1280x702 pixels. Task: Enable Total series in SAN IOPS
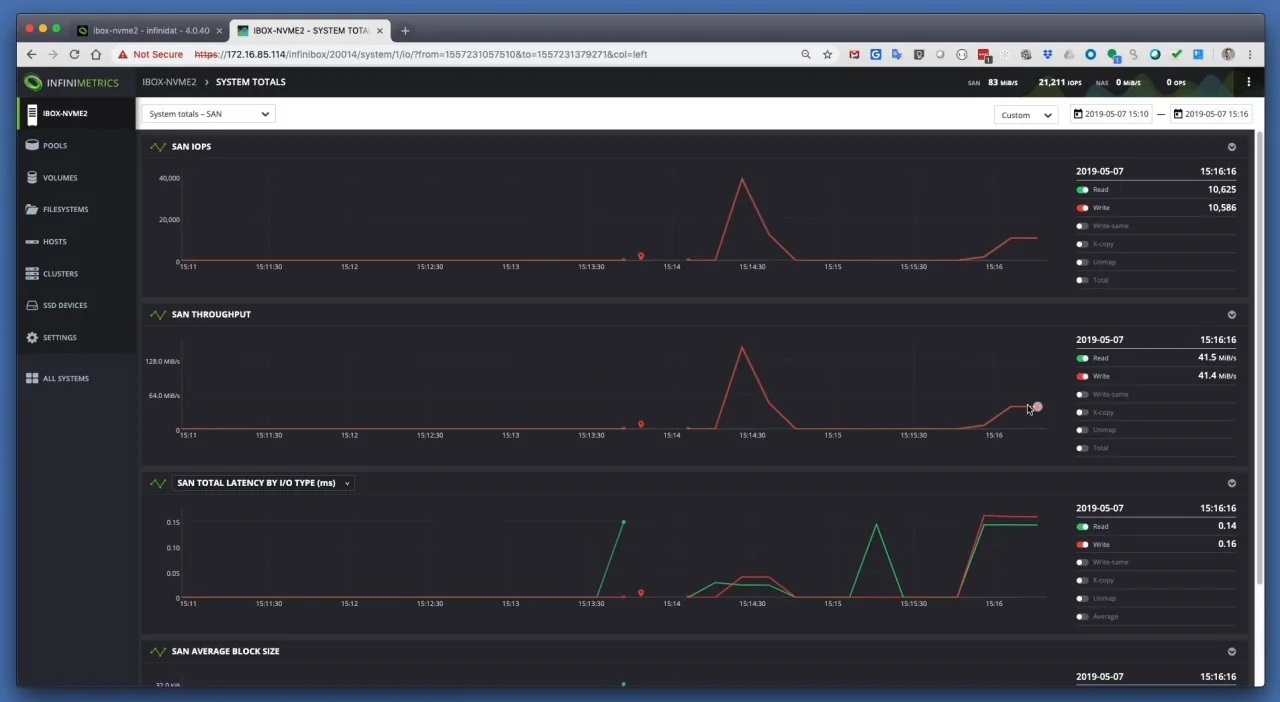(x=1083, y=280)
